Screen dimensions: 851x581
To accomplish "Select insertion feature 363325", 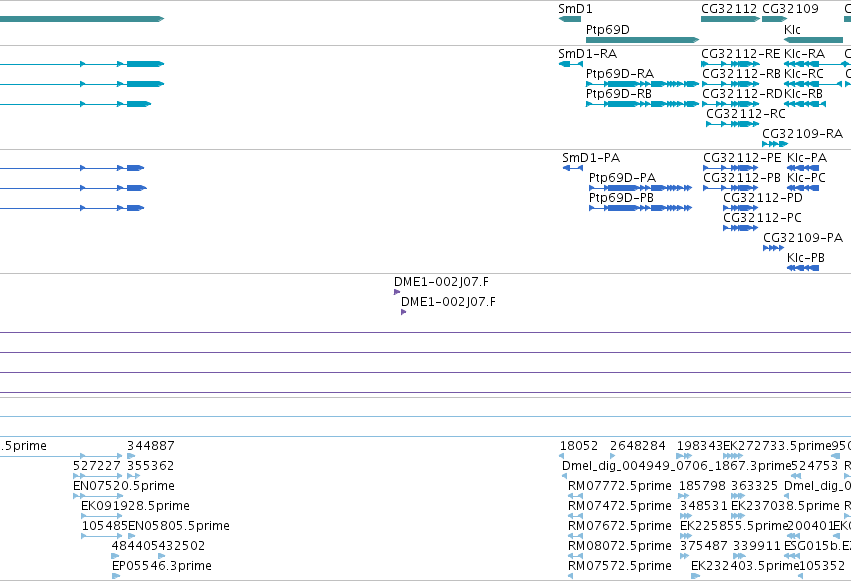I will click(x=738, y=496).
